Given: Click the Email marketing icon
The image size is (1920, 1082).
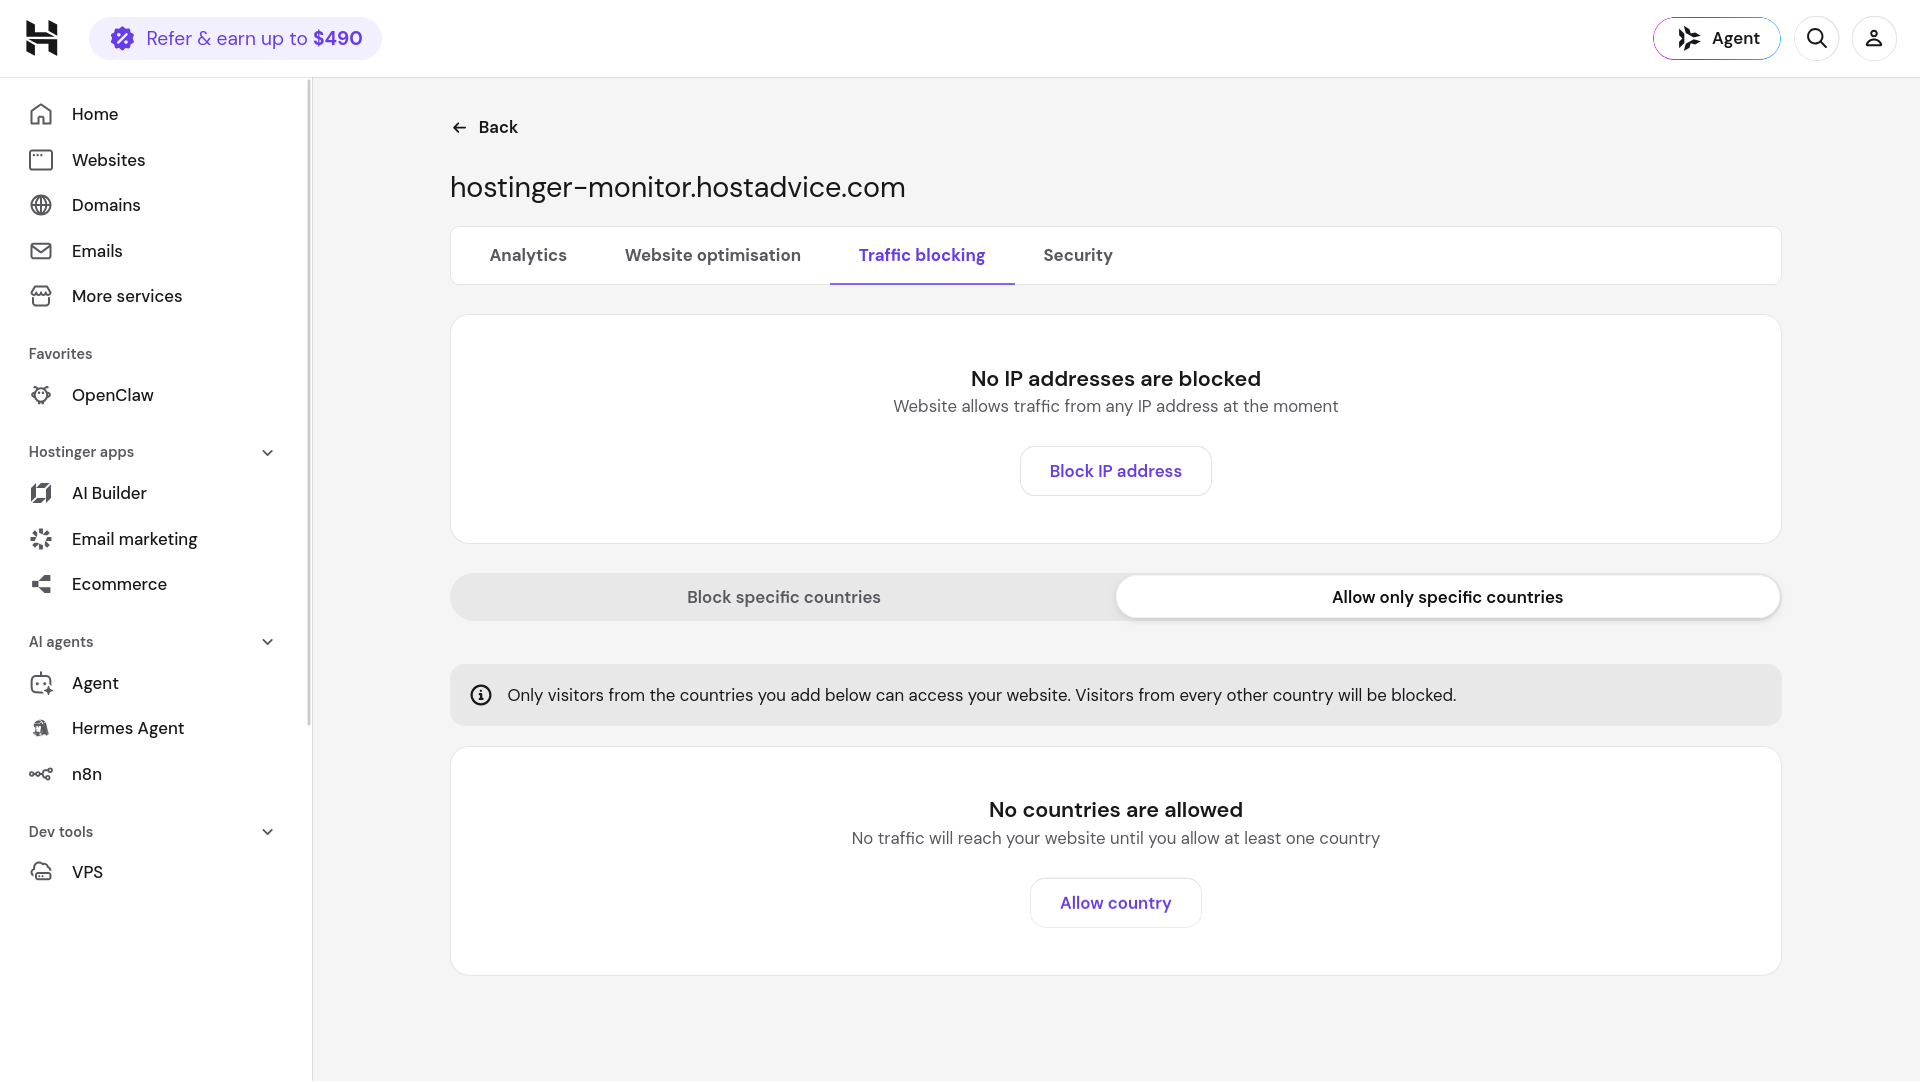Looking at the screenshot, I should pos(41,539).
